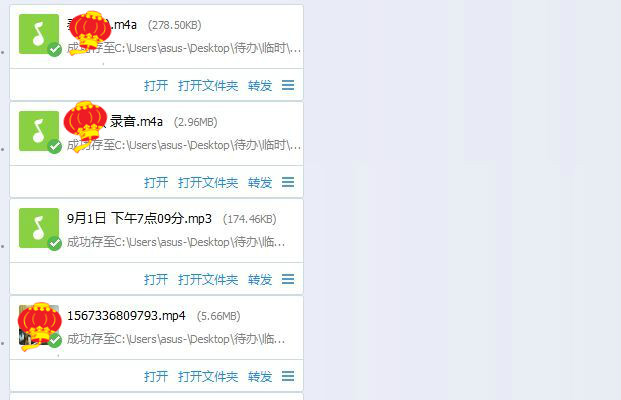Click 转发 for the mp3 file
The width and height of the screenshot is (621, 400).
click(x=260, y=280)
